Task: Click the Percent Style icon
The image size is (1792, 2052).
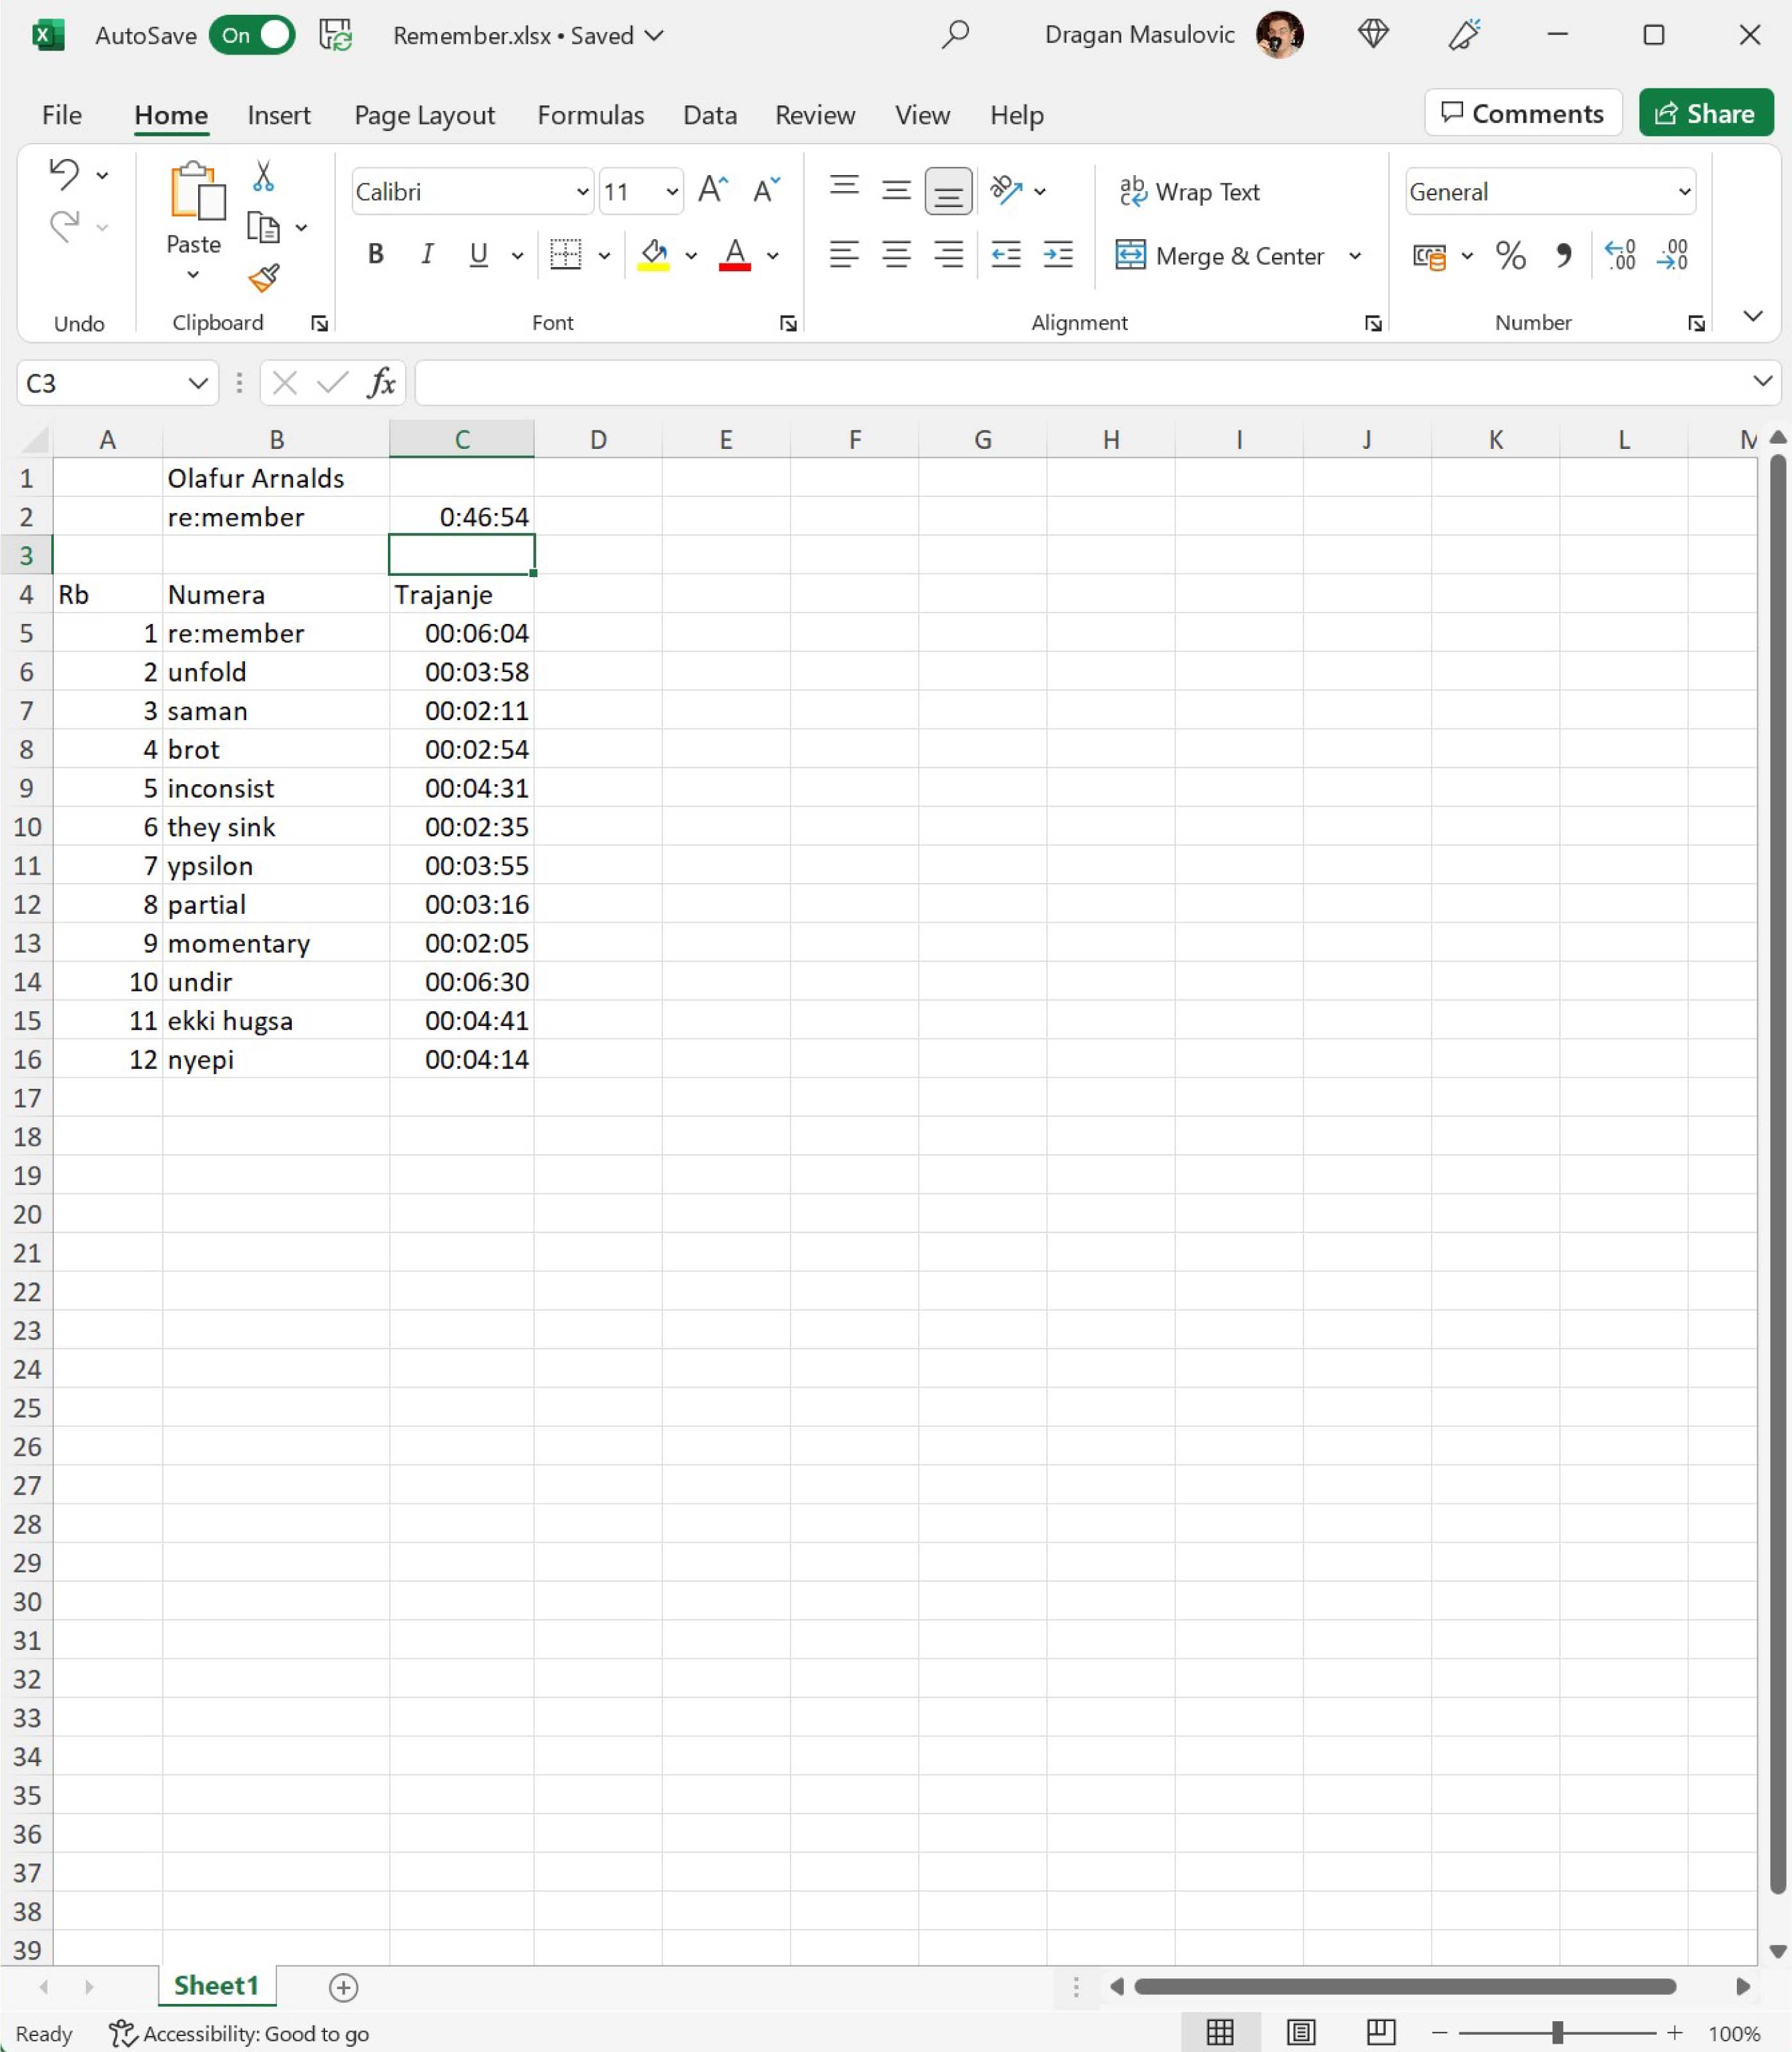Action: (x=1510, y=256)
